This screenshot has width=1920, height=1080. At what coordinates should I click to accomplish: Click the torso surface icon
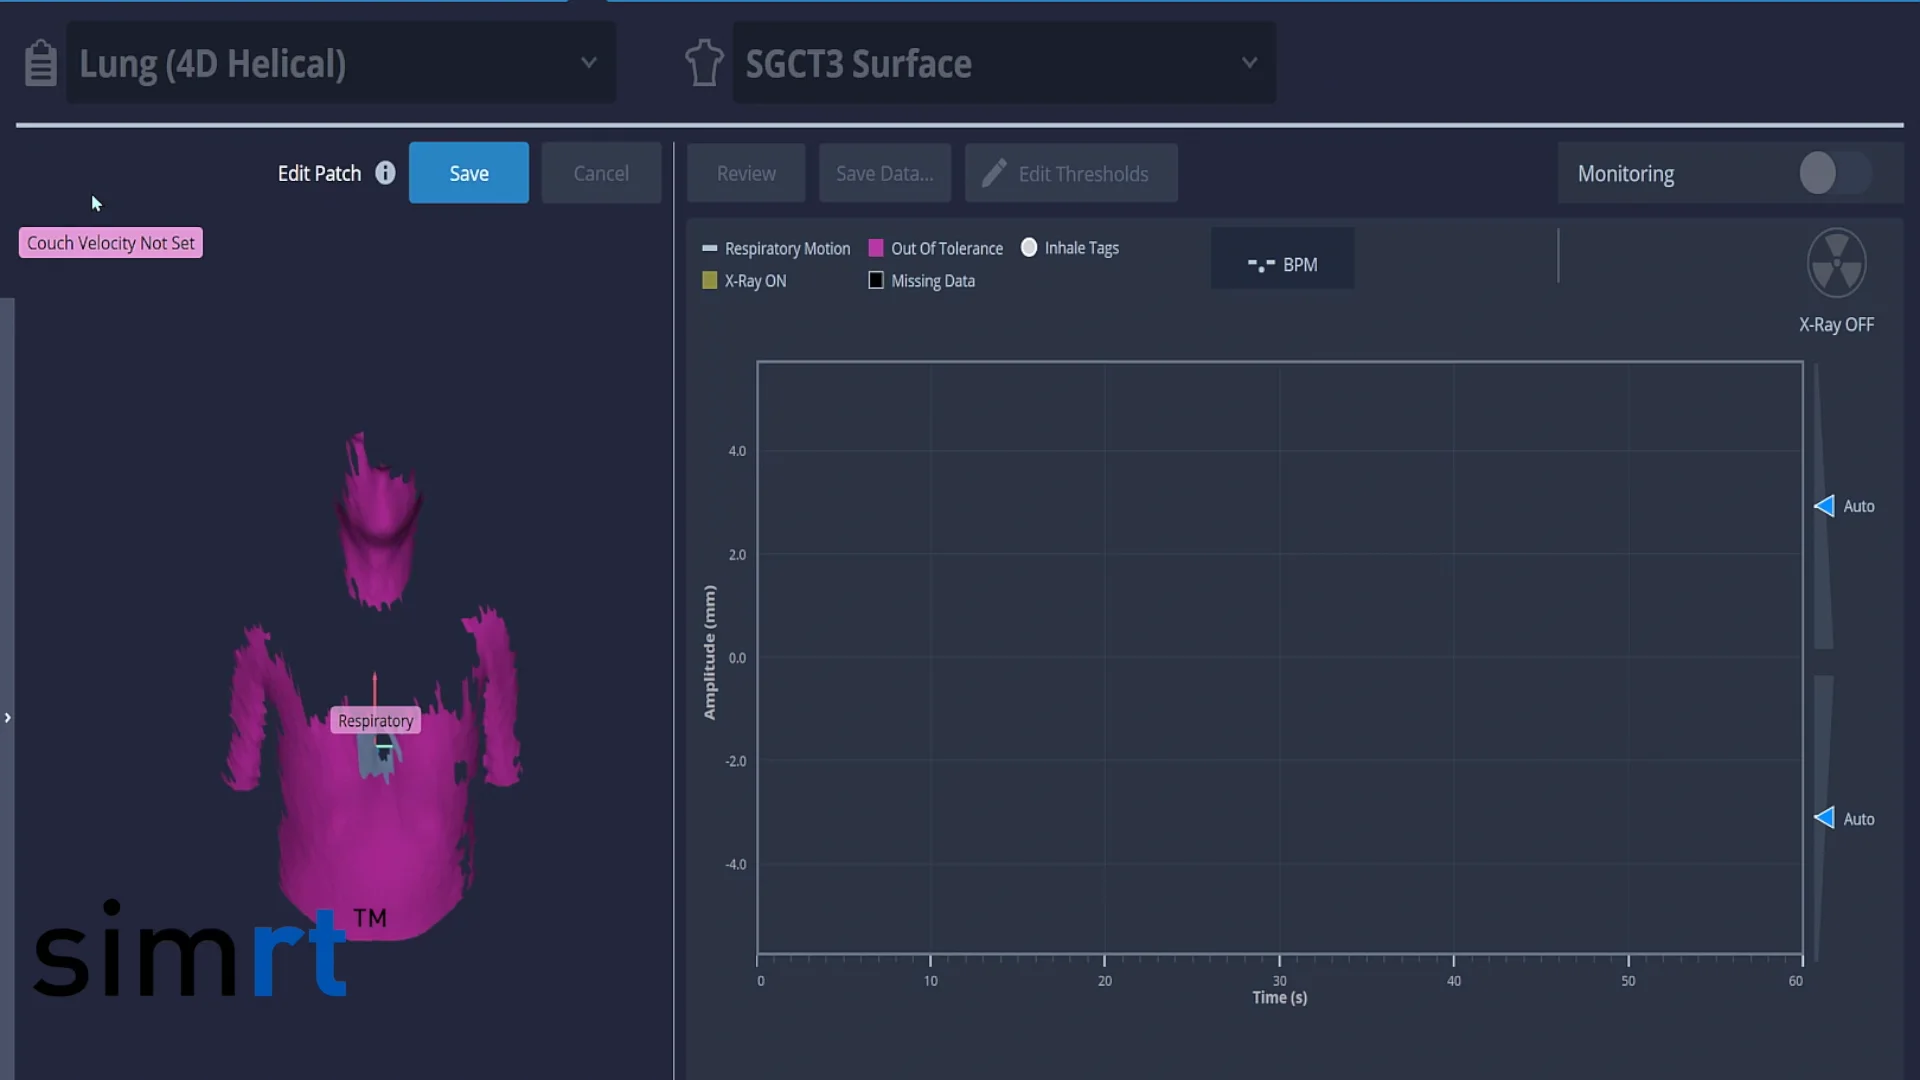click(704, 63)
